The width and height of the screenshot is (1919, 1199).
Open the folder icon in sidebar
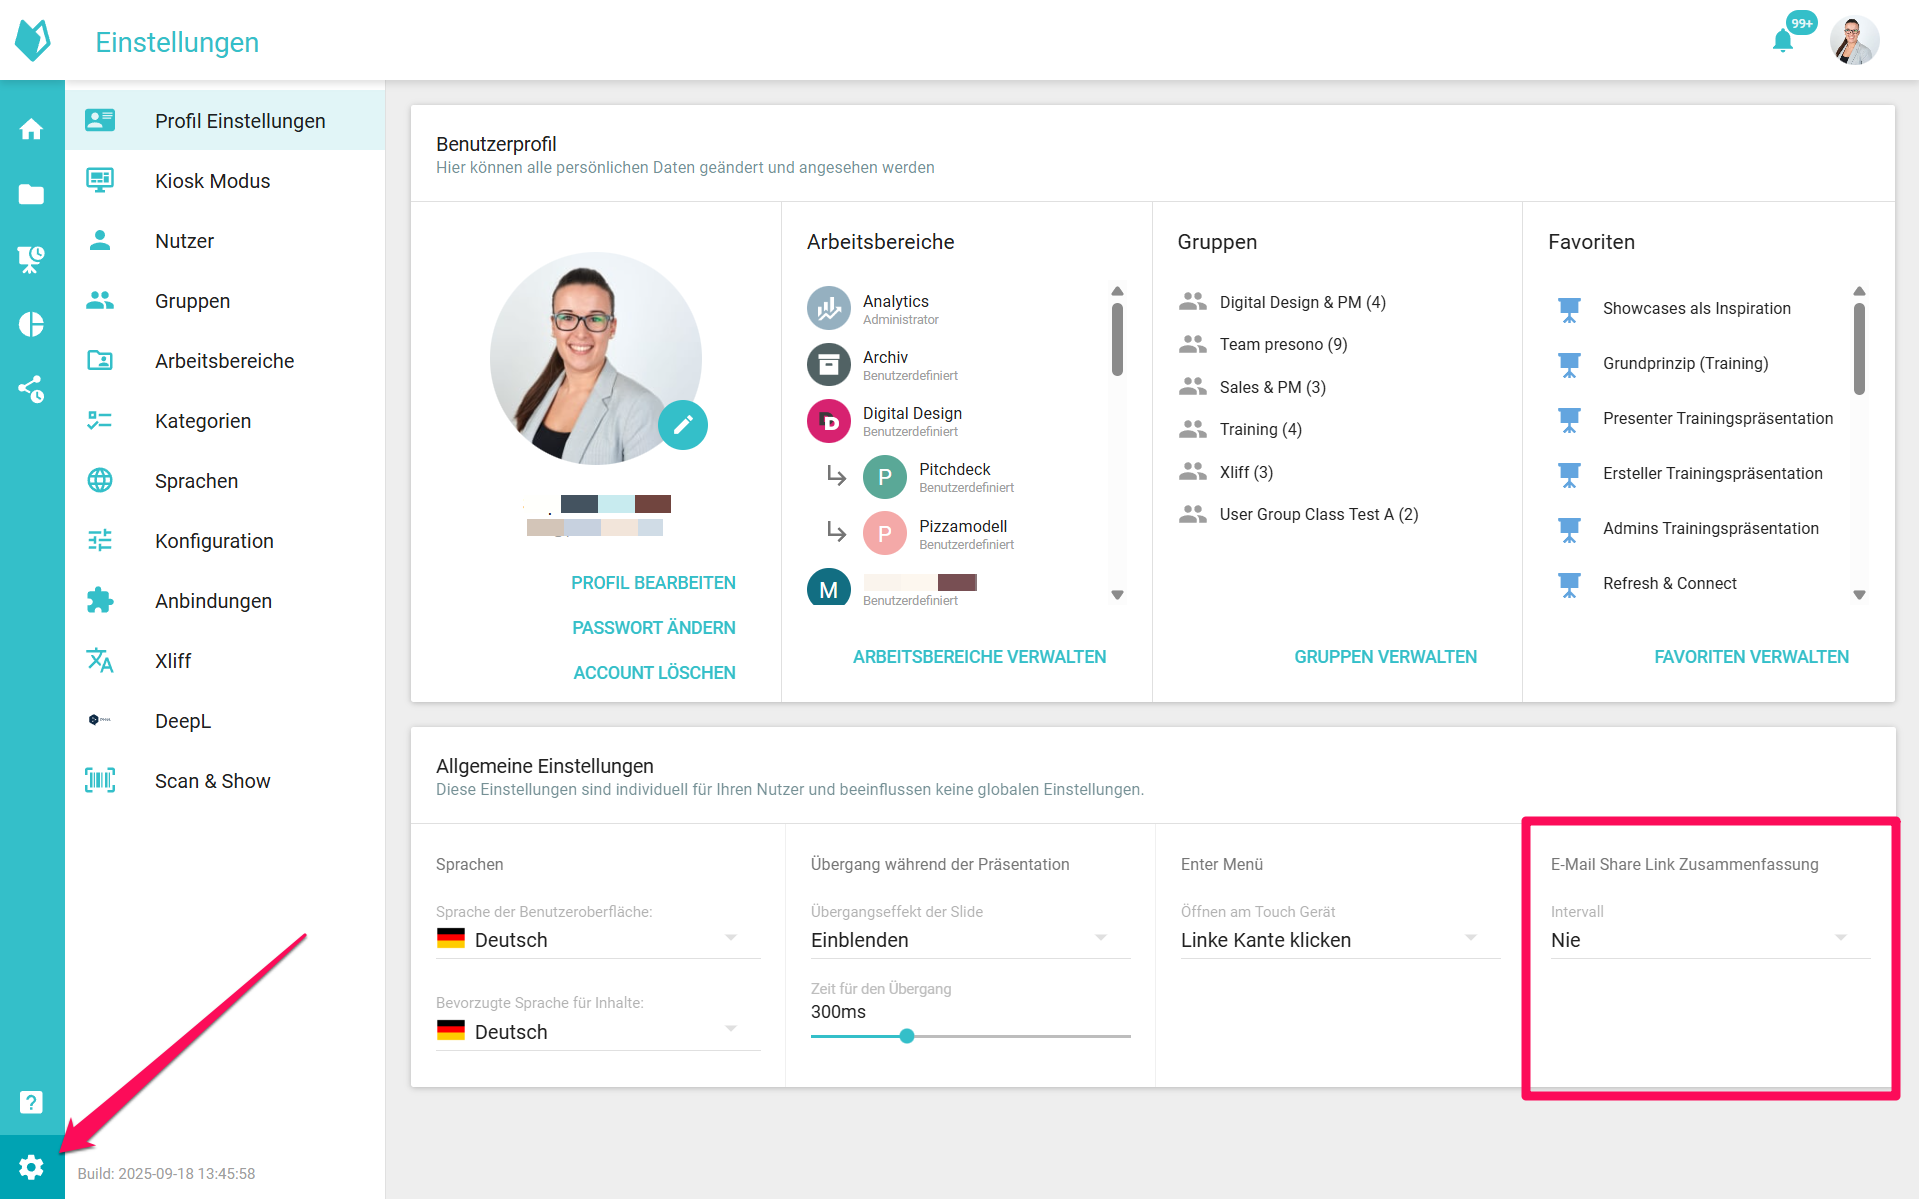pyautogui.click(x=31, y=194)
